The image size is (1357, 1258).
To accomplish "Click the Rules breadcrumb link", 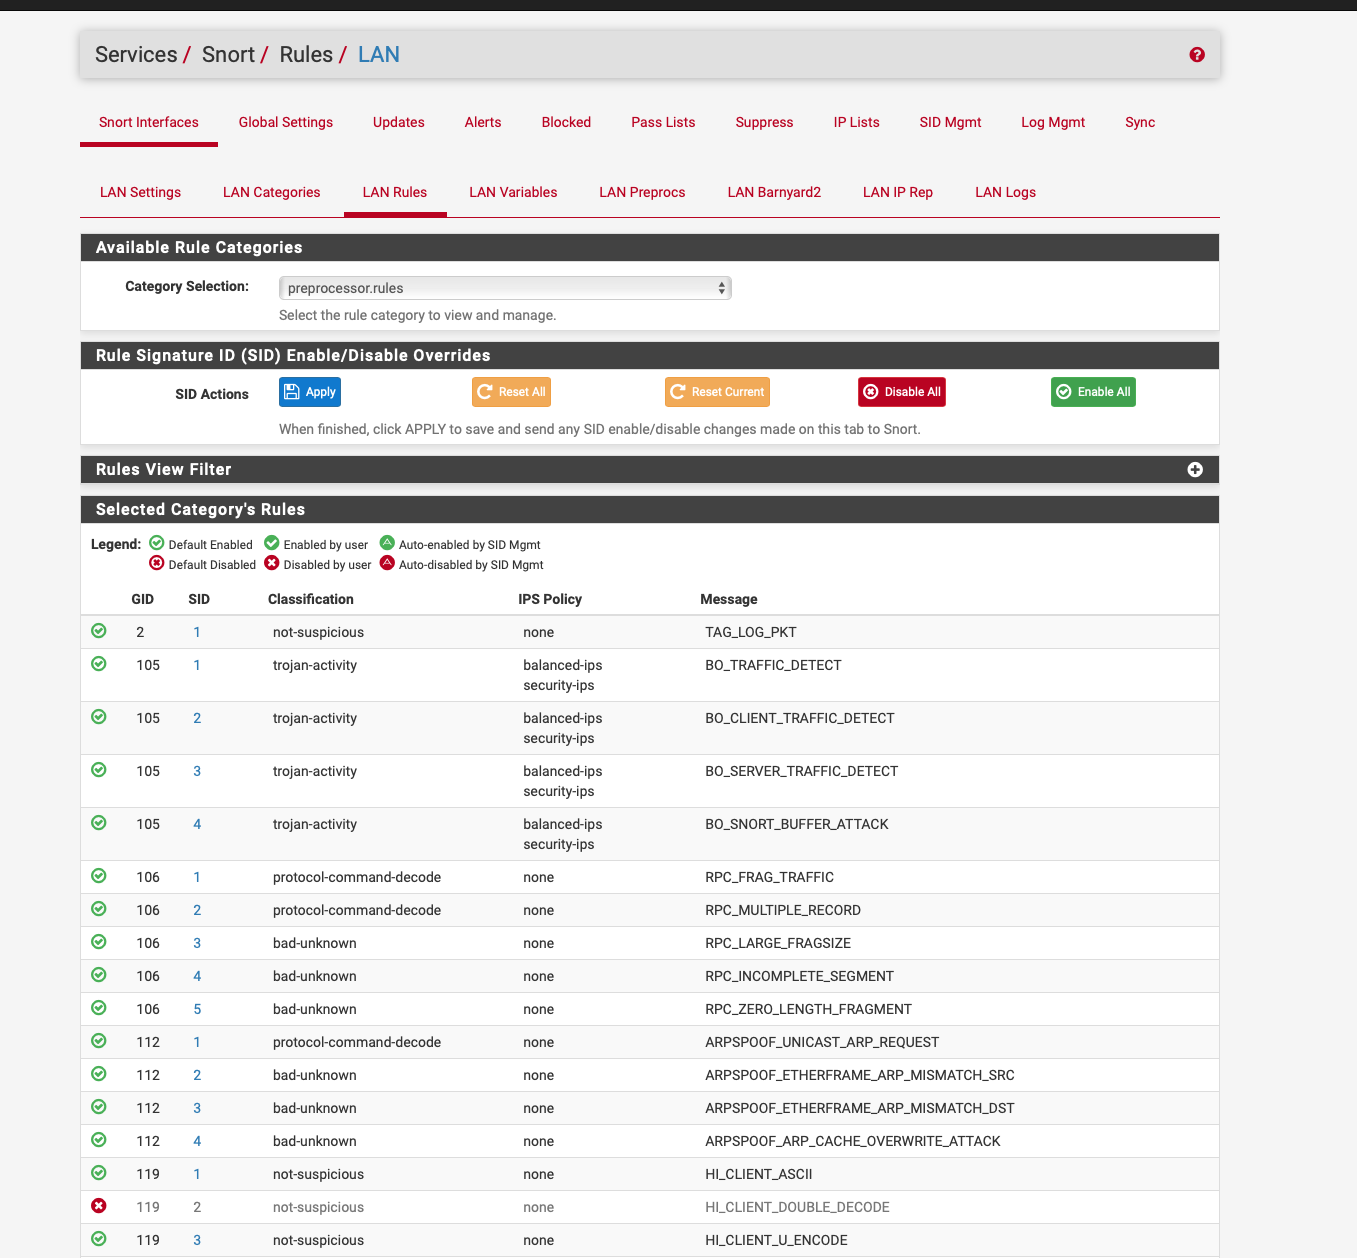I will 306,55.
